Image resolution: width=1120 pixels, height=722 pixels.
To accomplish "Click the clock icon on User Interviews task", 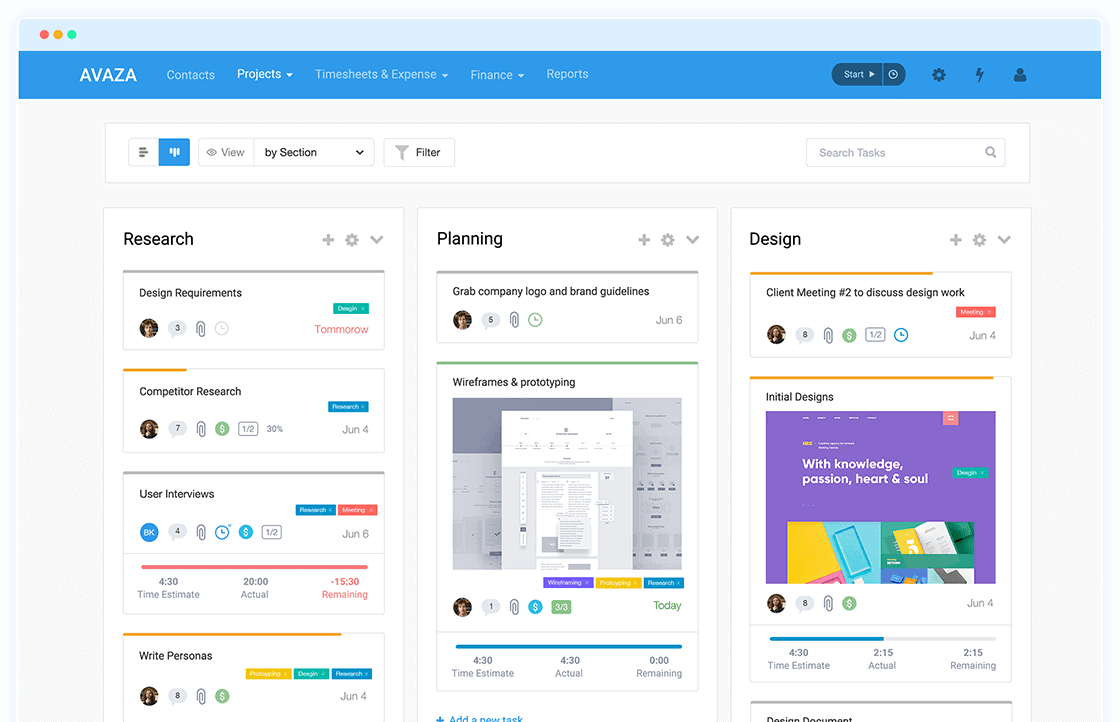I will pyautogui.click(x=223, y=532).
